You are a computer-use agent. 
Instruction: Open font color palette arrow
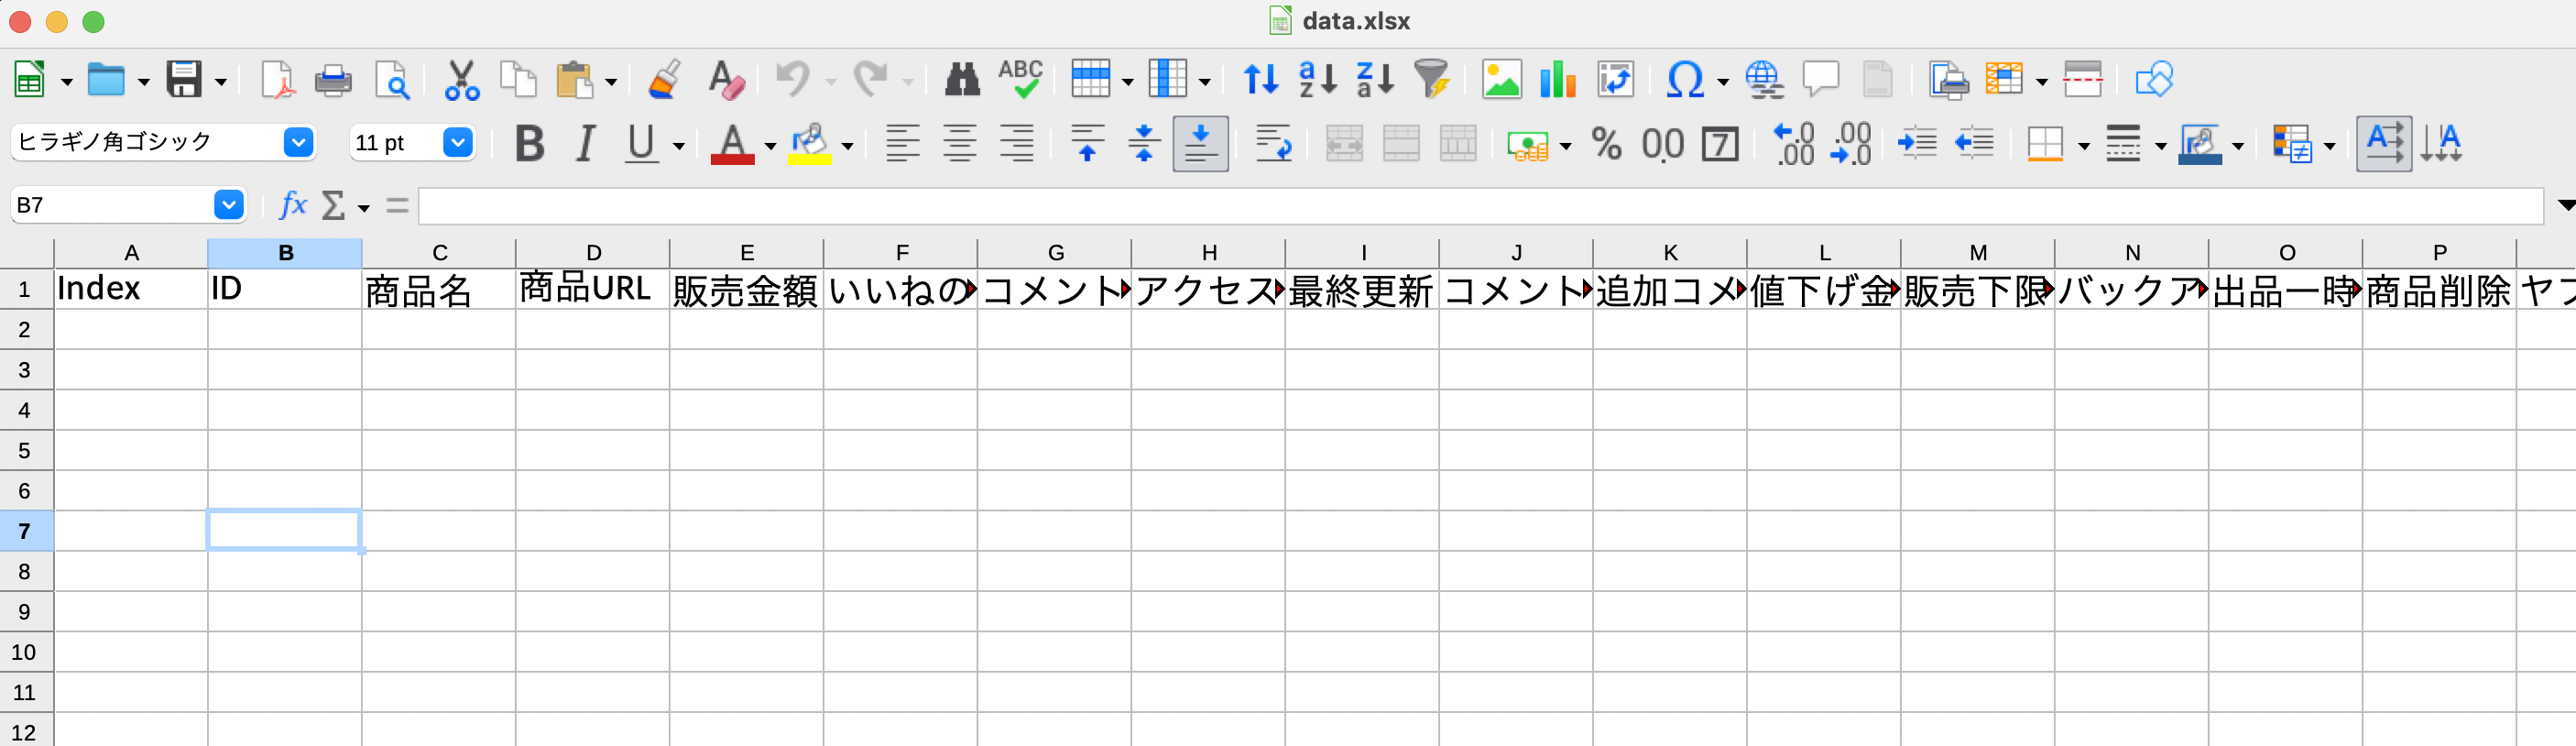tap(770, 146)
